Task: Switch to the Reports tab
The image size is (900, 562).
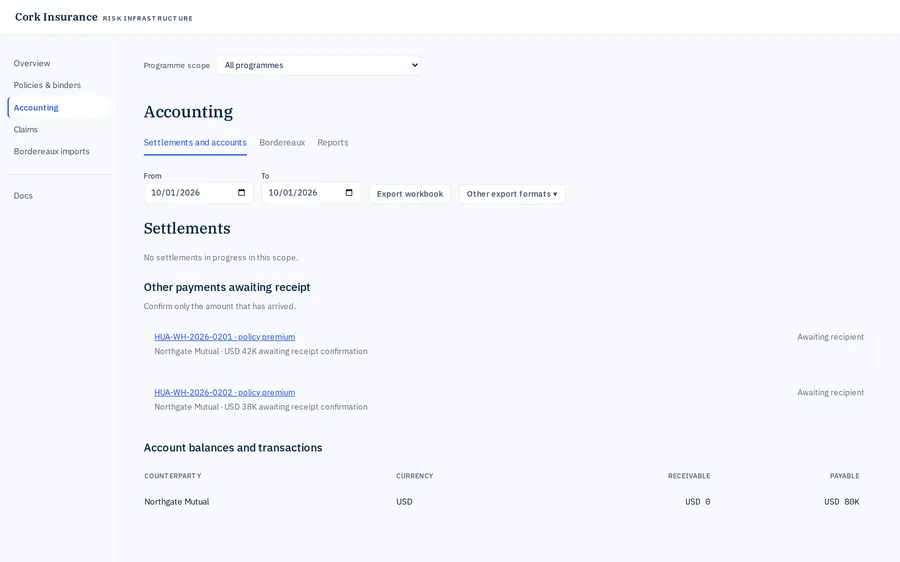Action: click(333, 142)
